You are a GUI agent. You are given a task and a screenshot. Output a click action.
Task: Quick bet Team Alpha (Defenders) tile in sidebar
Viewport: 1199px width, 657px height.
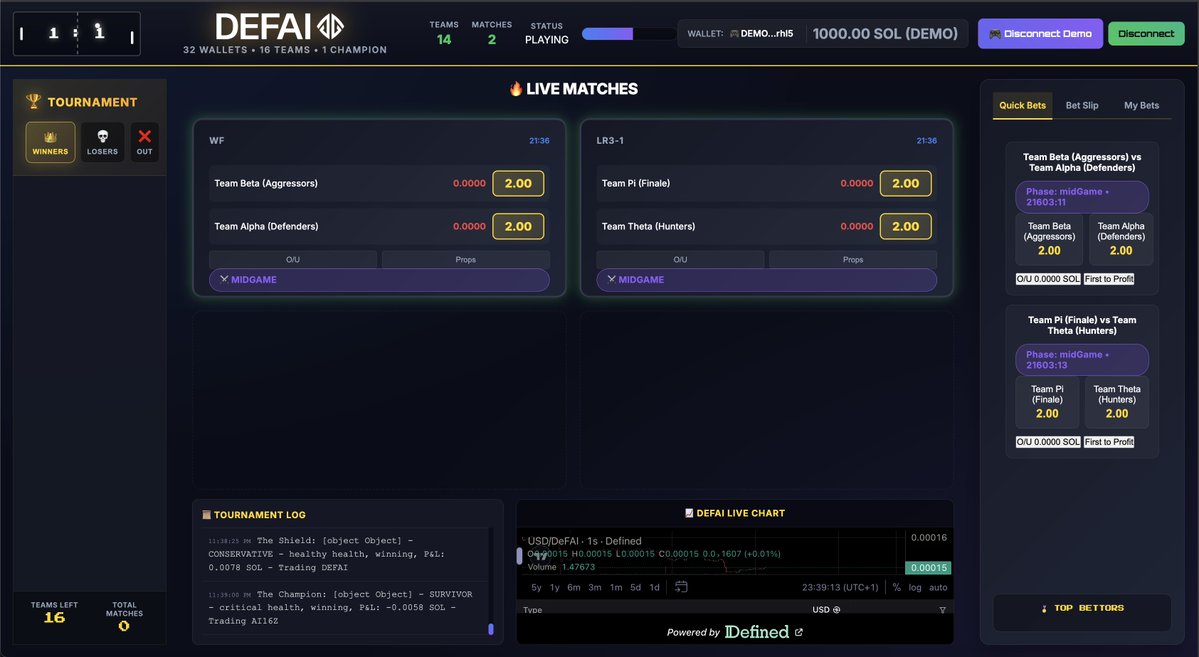click(x=1120, y=239)
